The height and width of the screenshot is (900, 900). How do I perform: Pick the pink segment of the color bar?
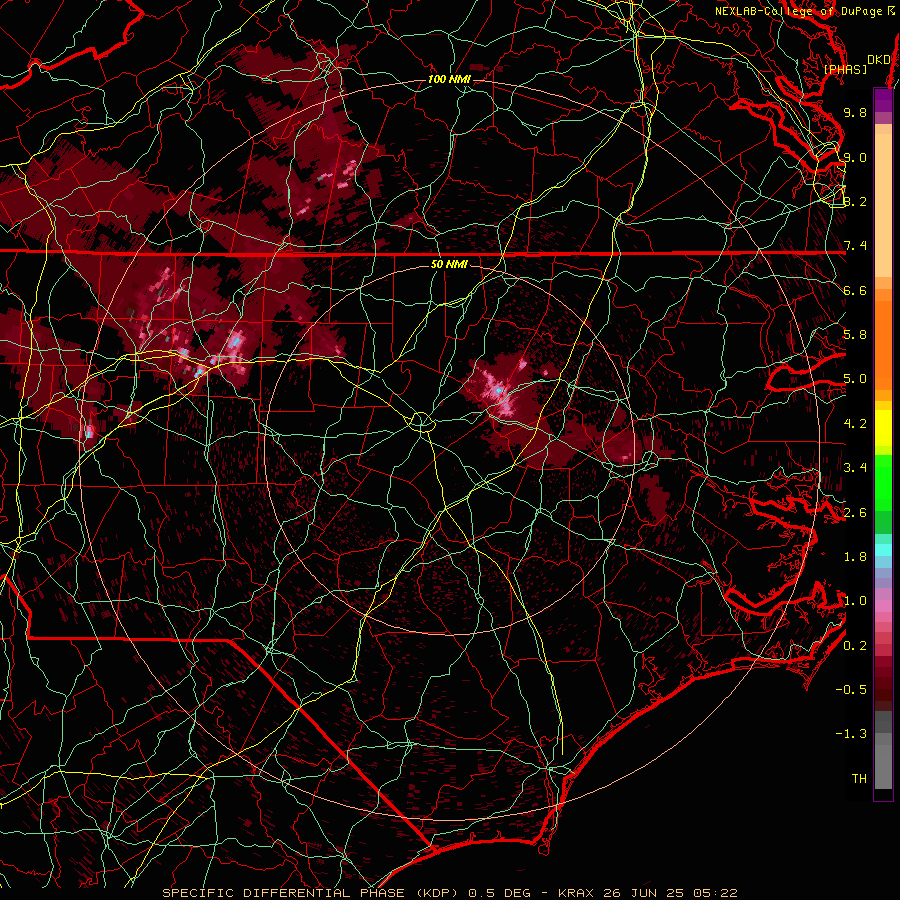(883, 606)
